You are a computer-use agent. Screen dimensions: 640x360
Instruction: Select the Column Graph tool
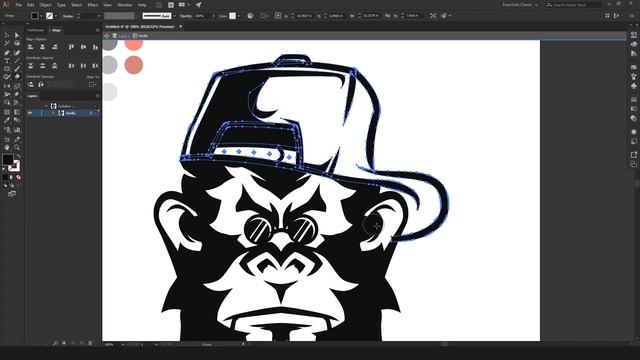17,130
